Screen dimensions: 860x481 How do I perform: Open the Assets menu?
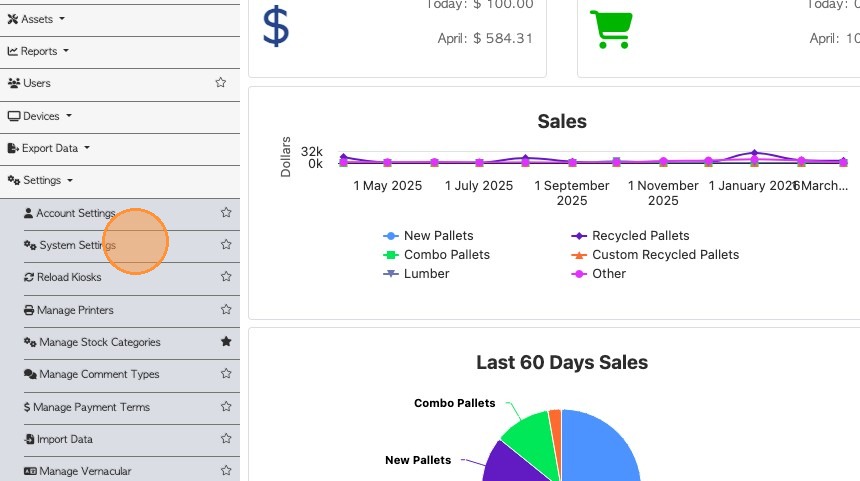click(x=36, y=18)
